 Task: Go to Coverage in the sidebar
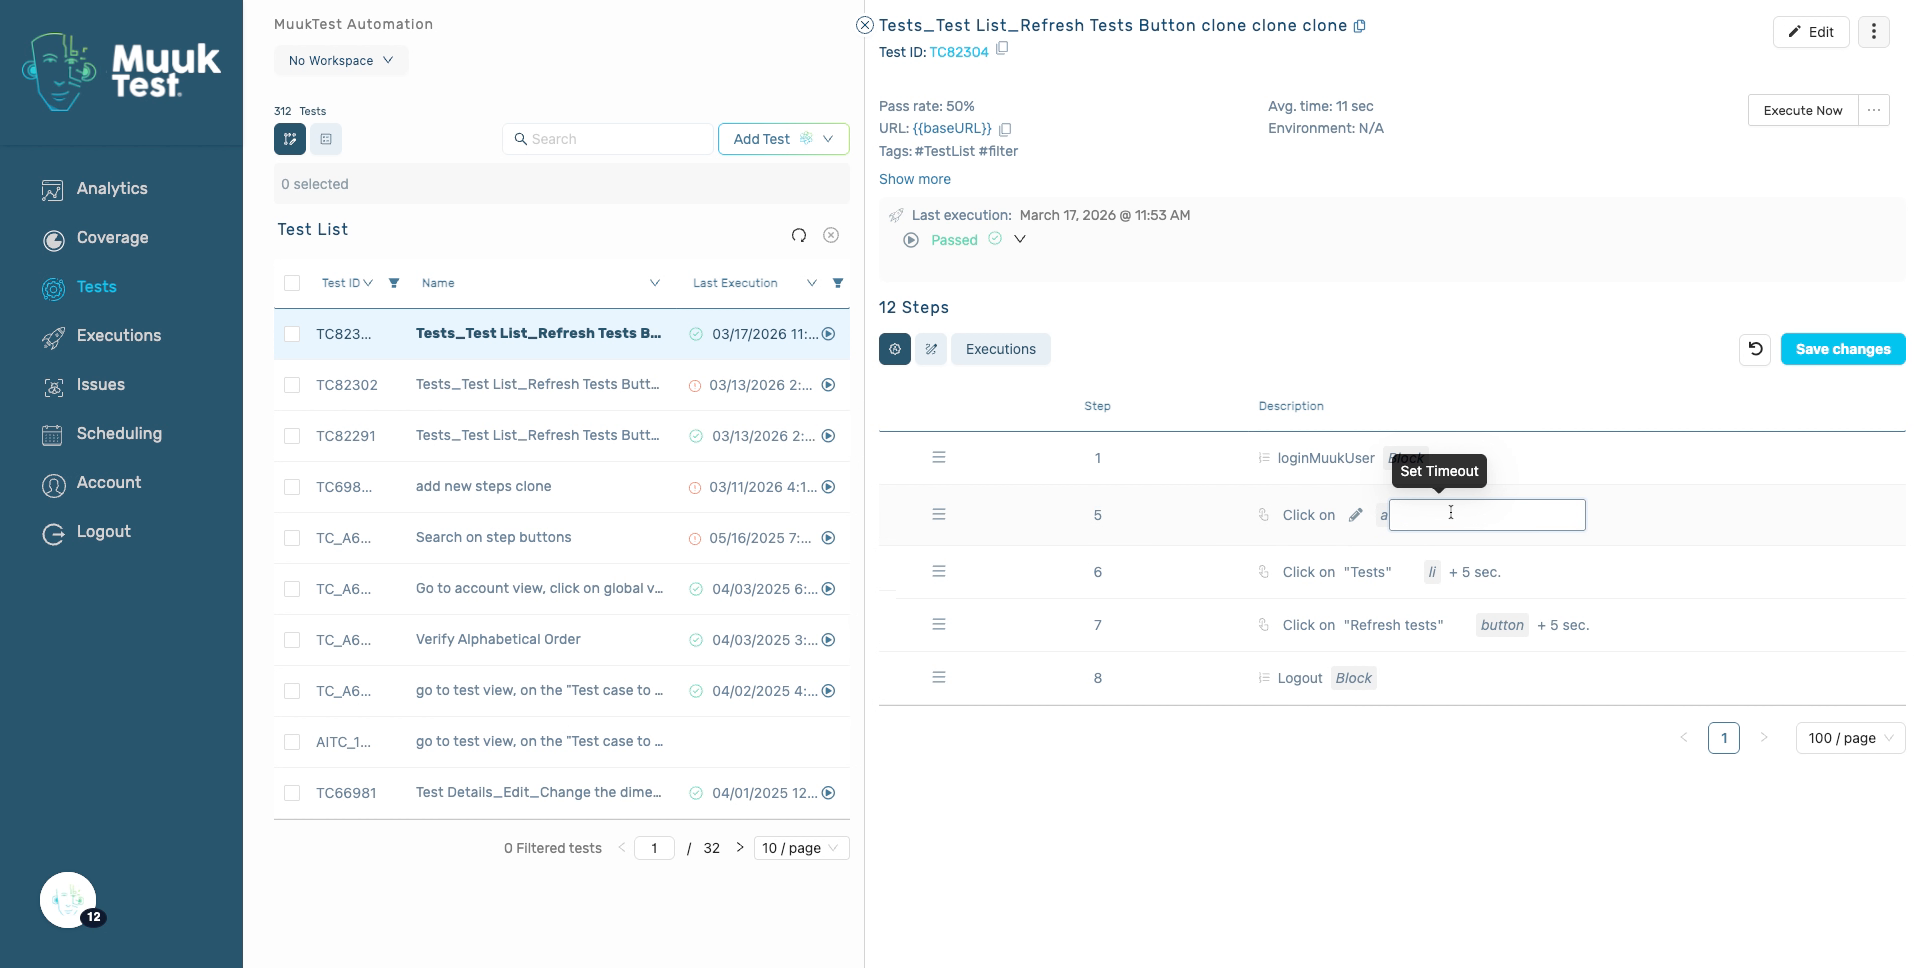coord(112,238)
